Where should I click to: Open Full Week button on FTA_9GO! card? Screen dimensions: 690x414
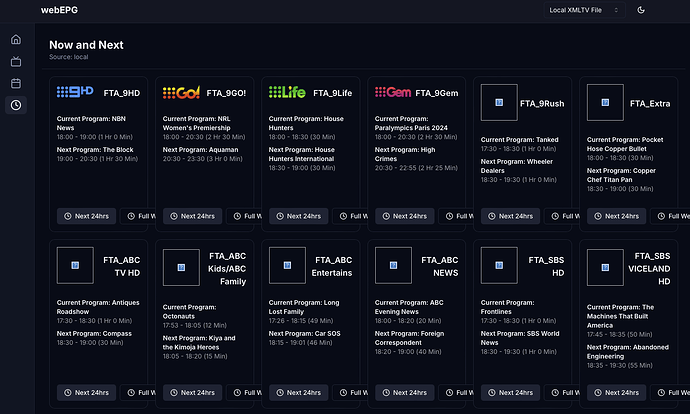(x=244, y=216)
